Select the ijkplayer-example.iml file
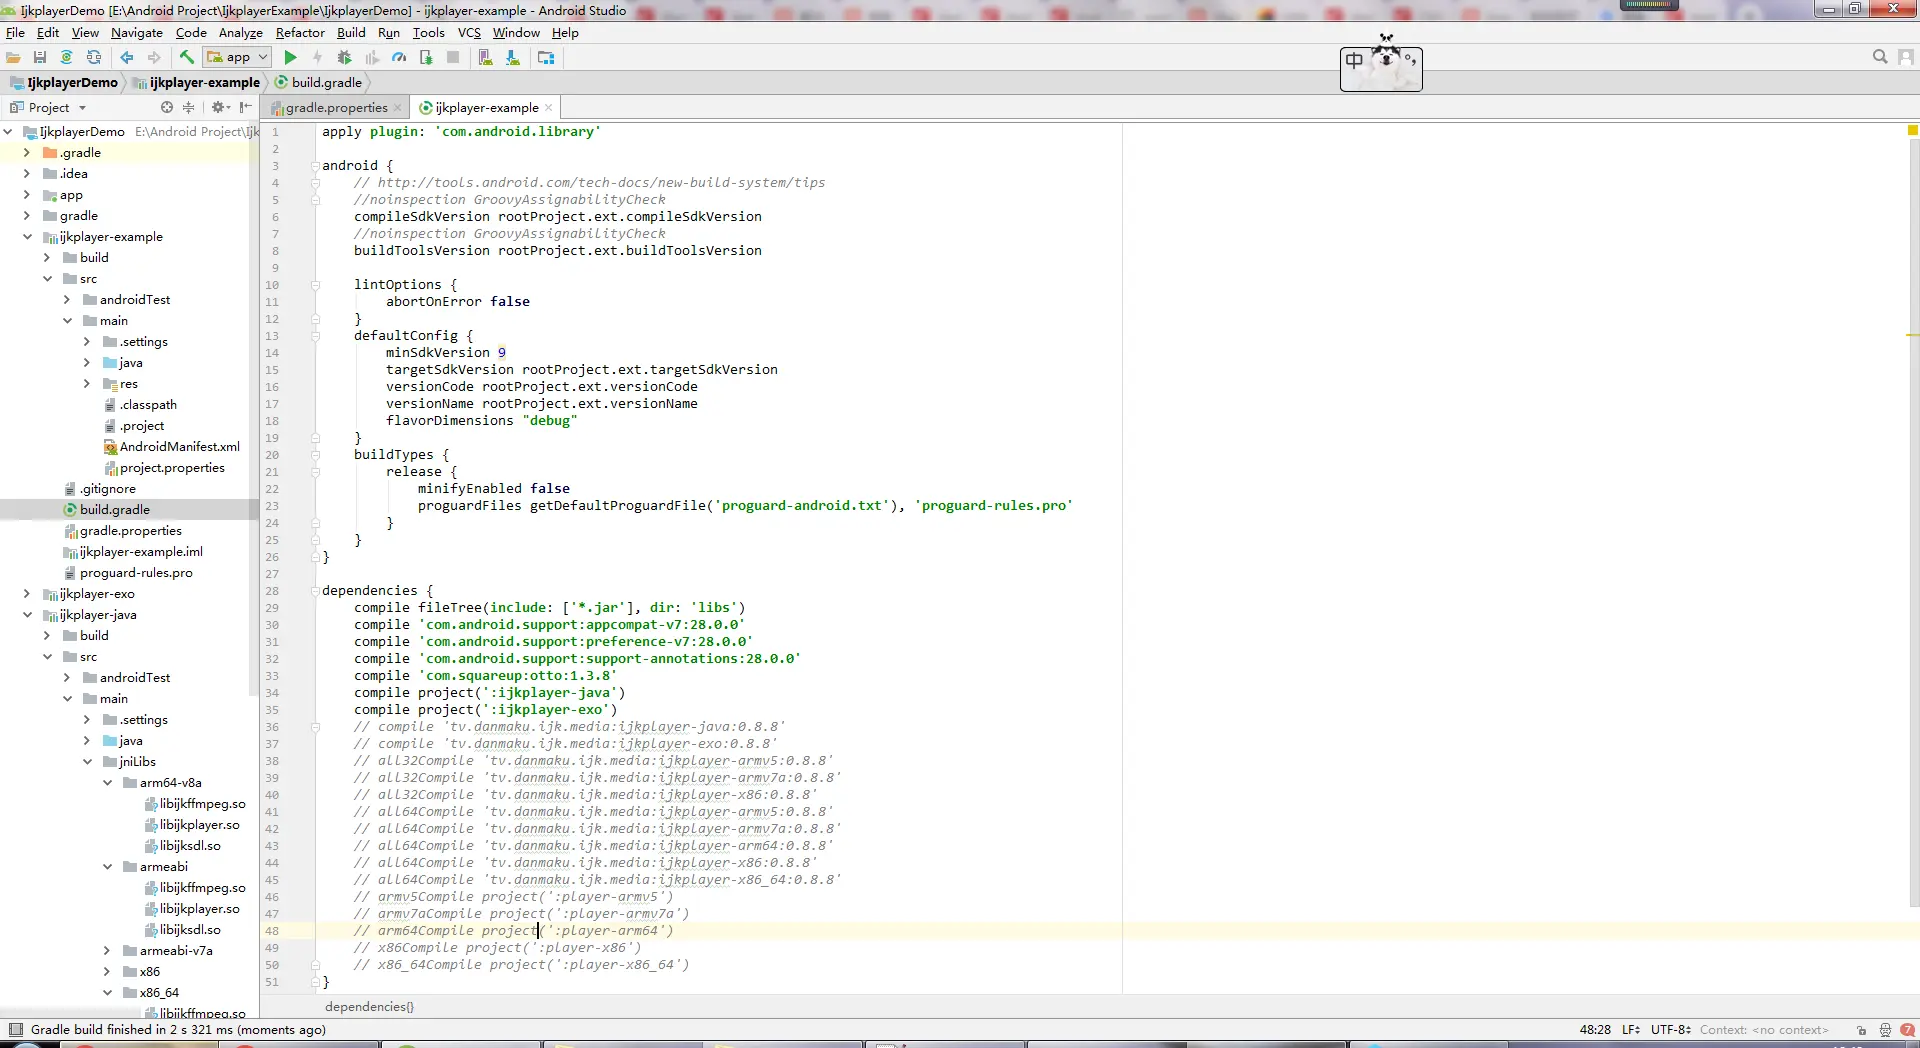 click(x=133, y=552)
